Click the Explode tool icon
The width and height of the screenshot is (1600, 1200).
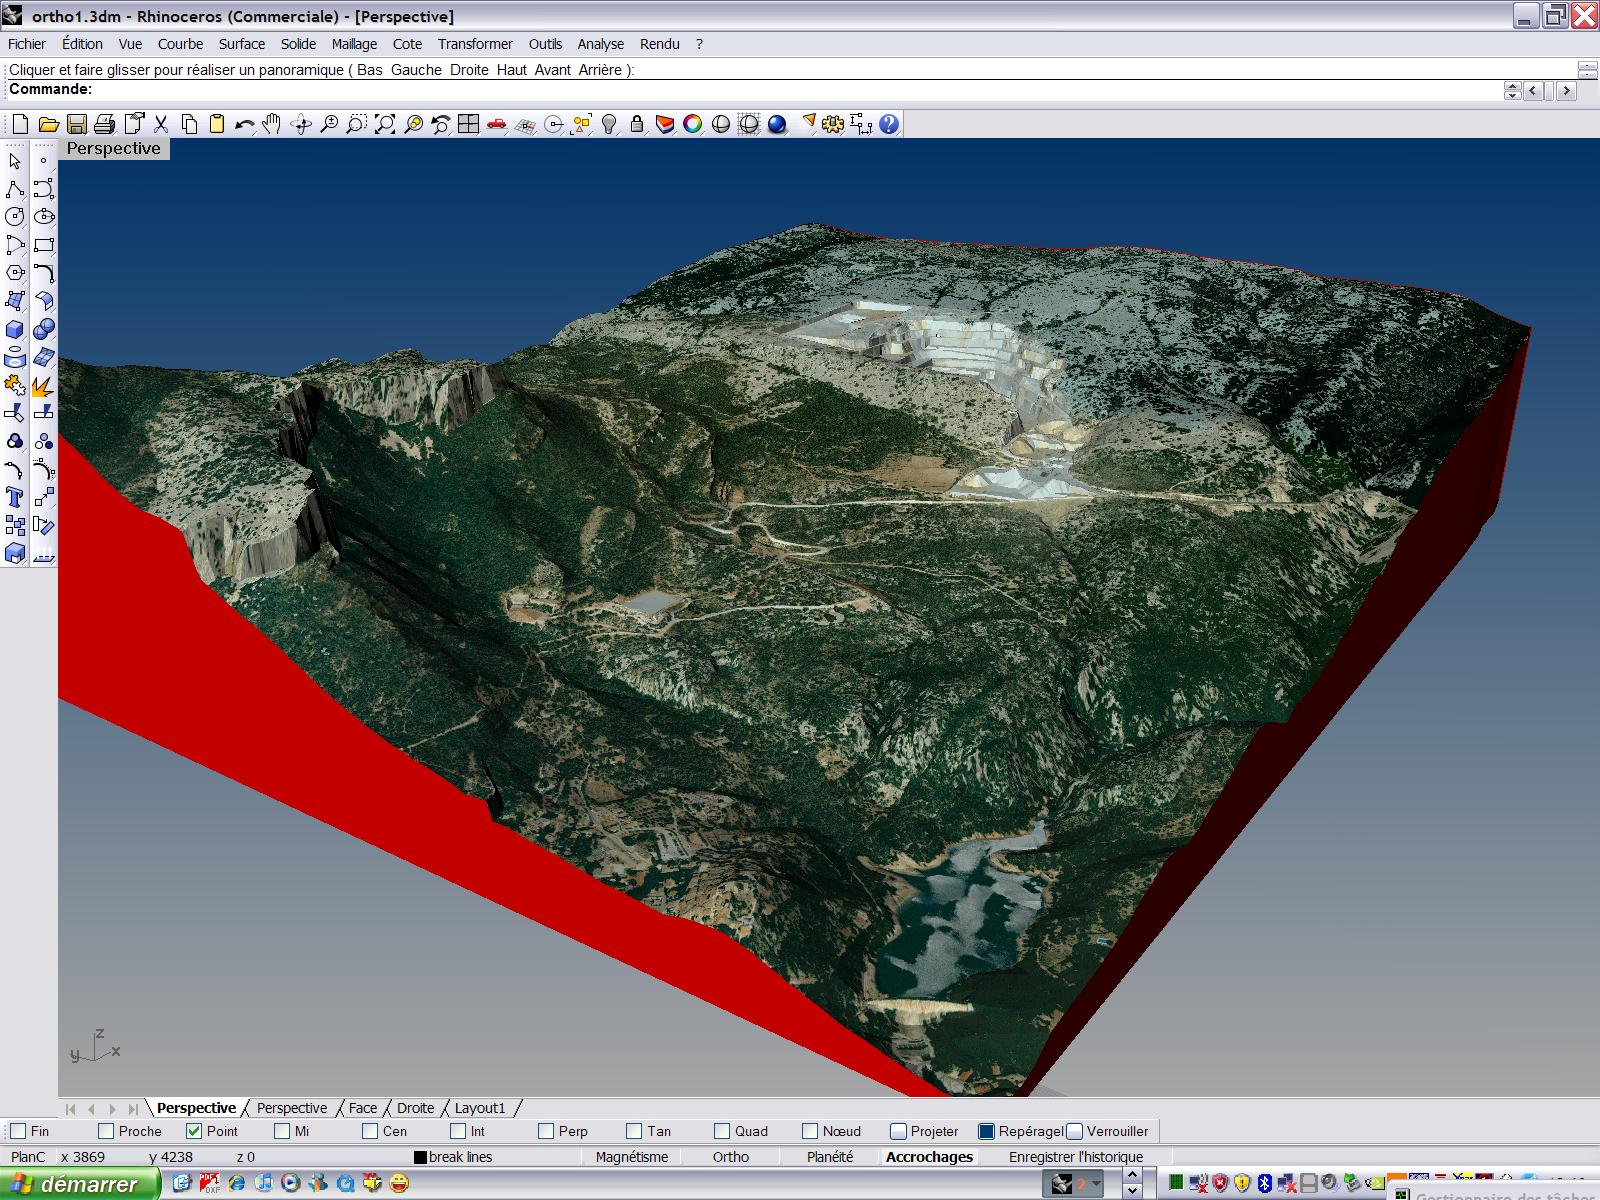43,386
